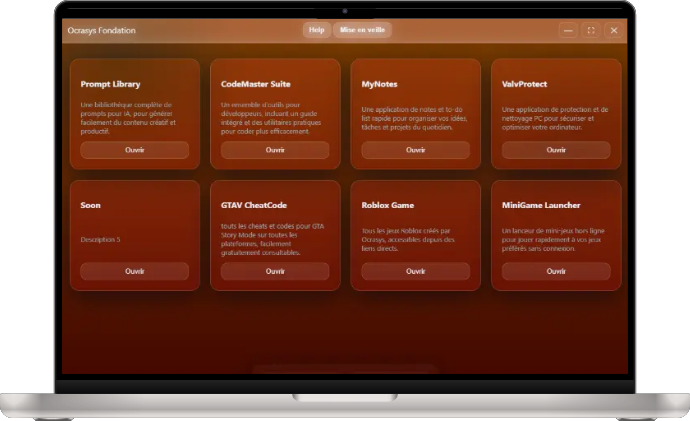Select the Prompt Library card title

[x=110, y=84]
